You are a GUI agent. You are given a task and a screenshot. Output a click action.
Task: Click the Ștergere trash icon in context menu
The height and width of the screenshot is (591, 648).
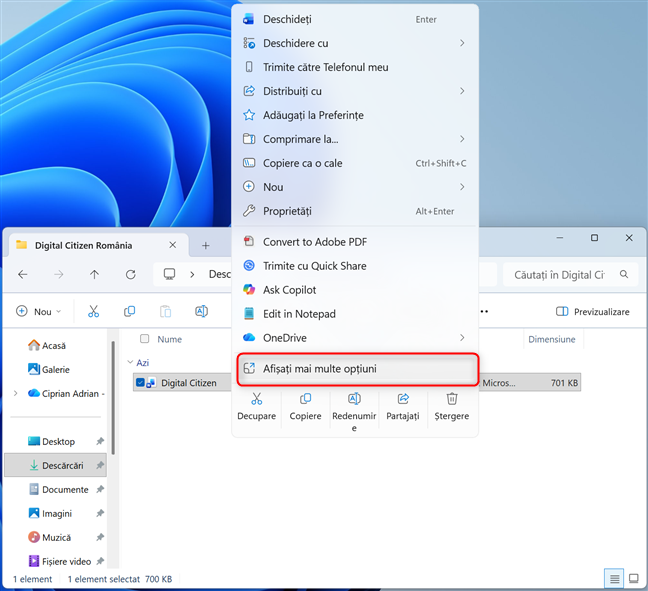point(452,399)
